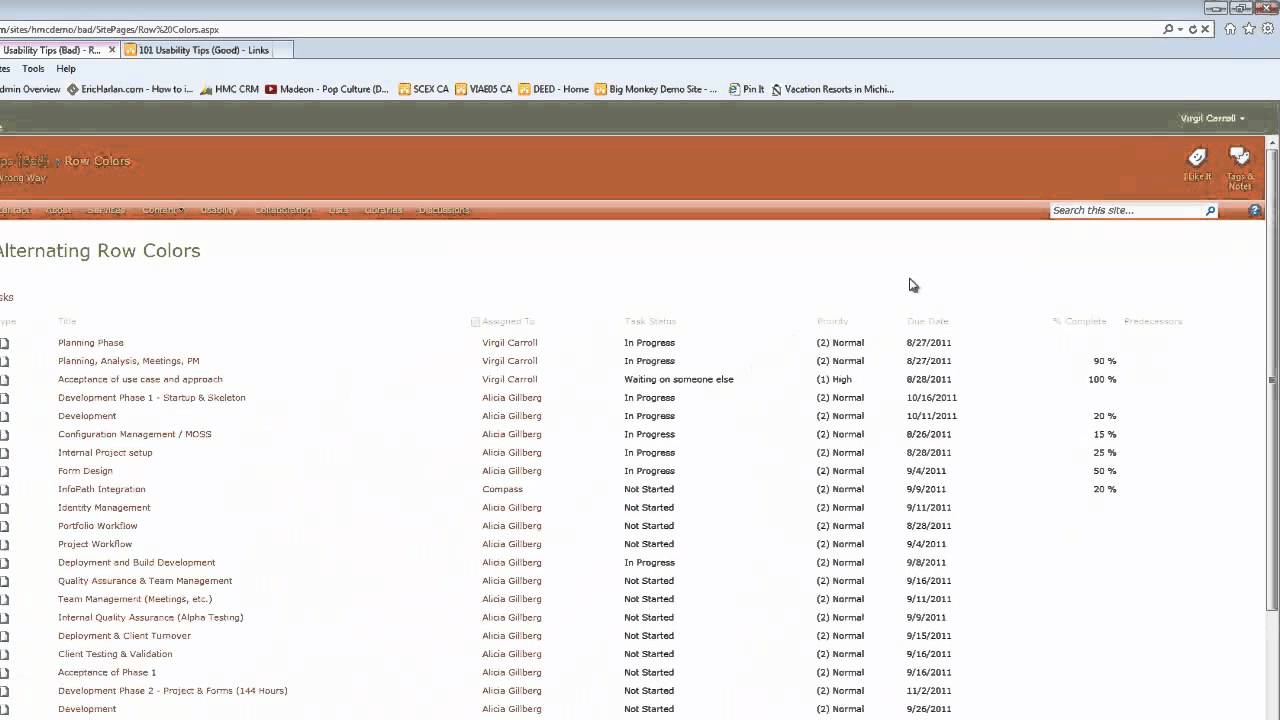The width and height of the screenshot is (1280, 720).
Task: Click the Waiting on someone else status
Action: click(679, 380)
